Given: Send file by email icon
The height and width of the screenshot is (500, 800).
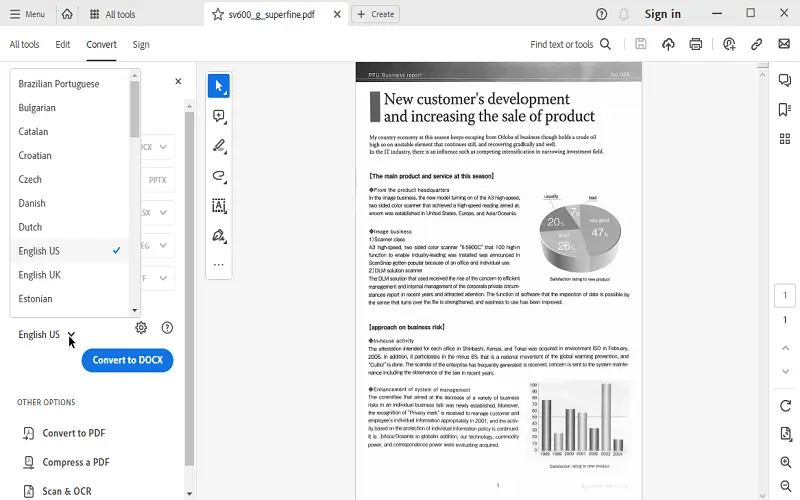Looking at the screenshot, I should 784,44.
